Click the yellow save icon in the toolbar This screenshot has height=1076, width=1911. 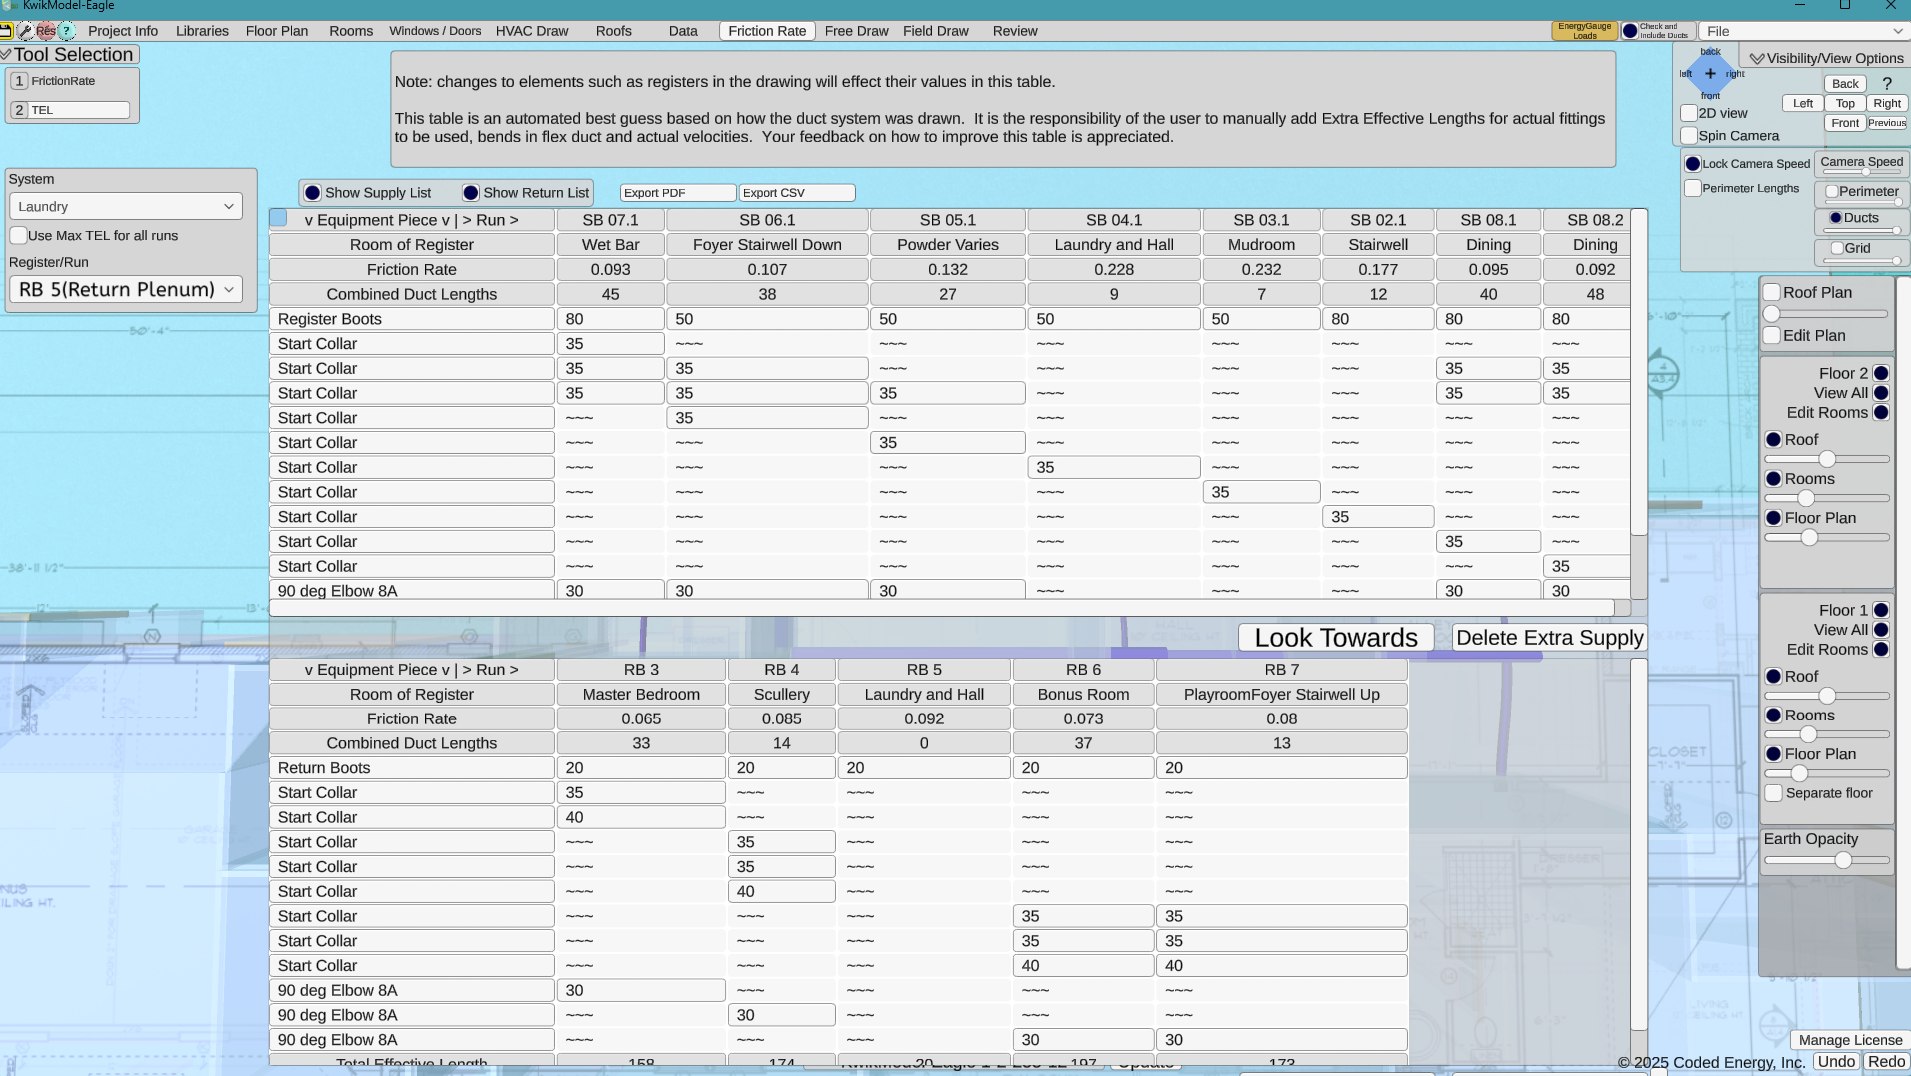click(6, 31)
